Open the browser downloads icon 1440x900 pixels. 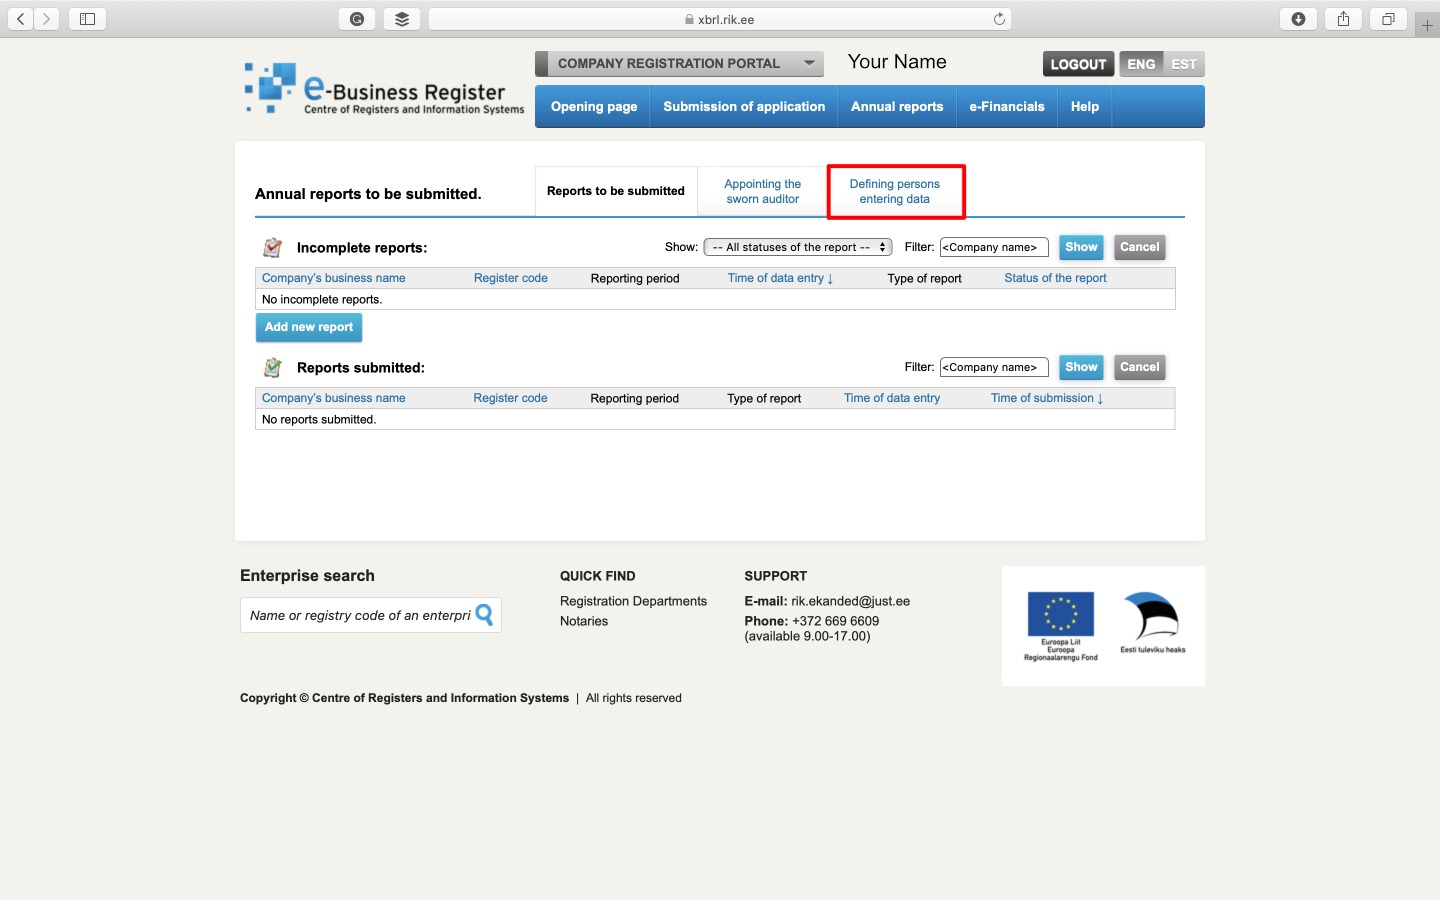[x=1298, y=18]
